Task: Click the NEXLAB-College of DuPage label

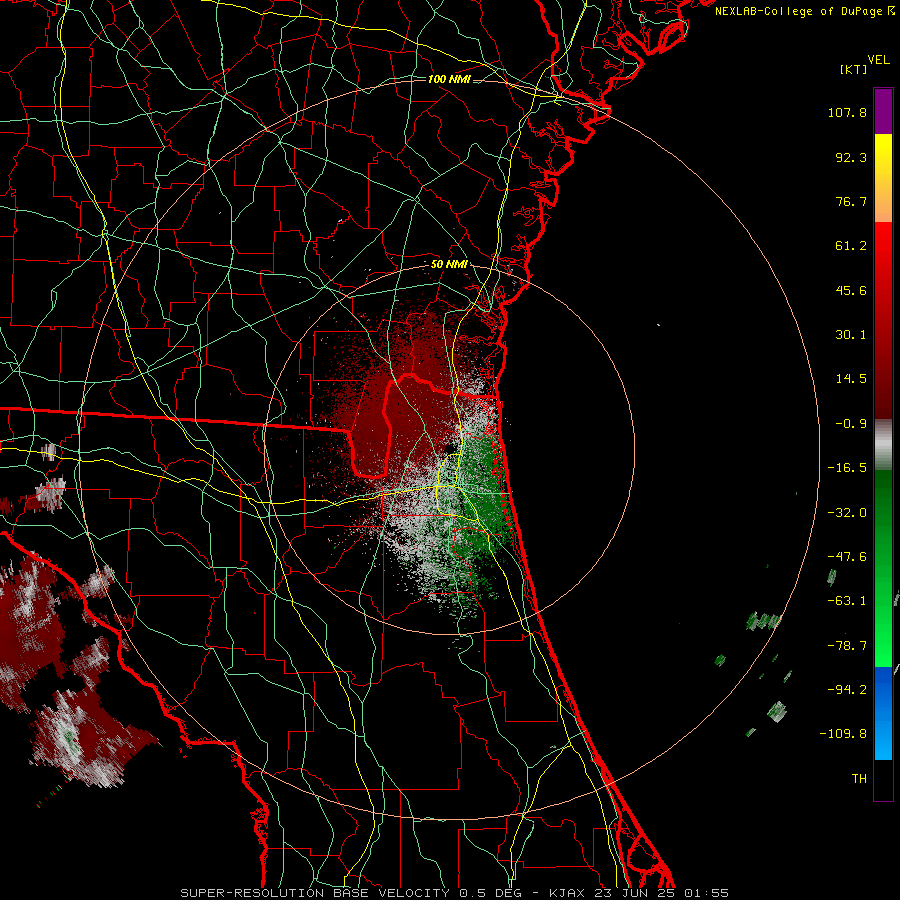Action: point(804,11)
